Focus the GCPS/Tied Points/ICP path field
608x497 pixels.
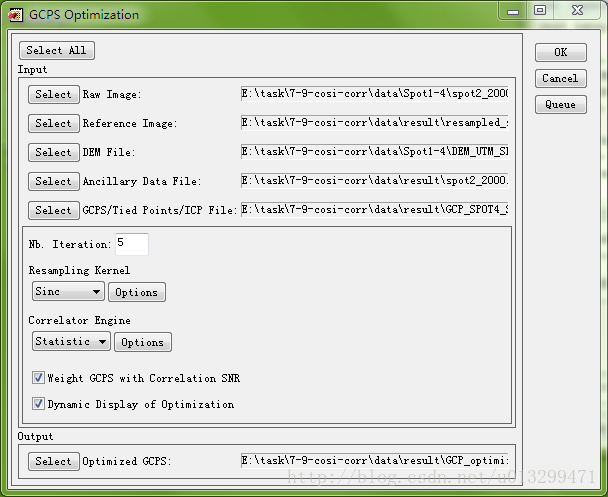tap(375, 210)
